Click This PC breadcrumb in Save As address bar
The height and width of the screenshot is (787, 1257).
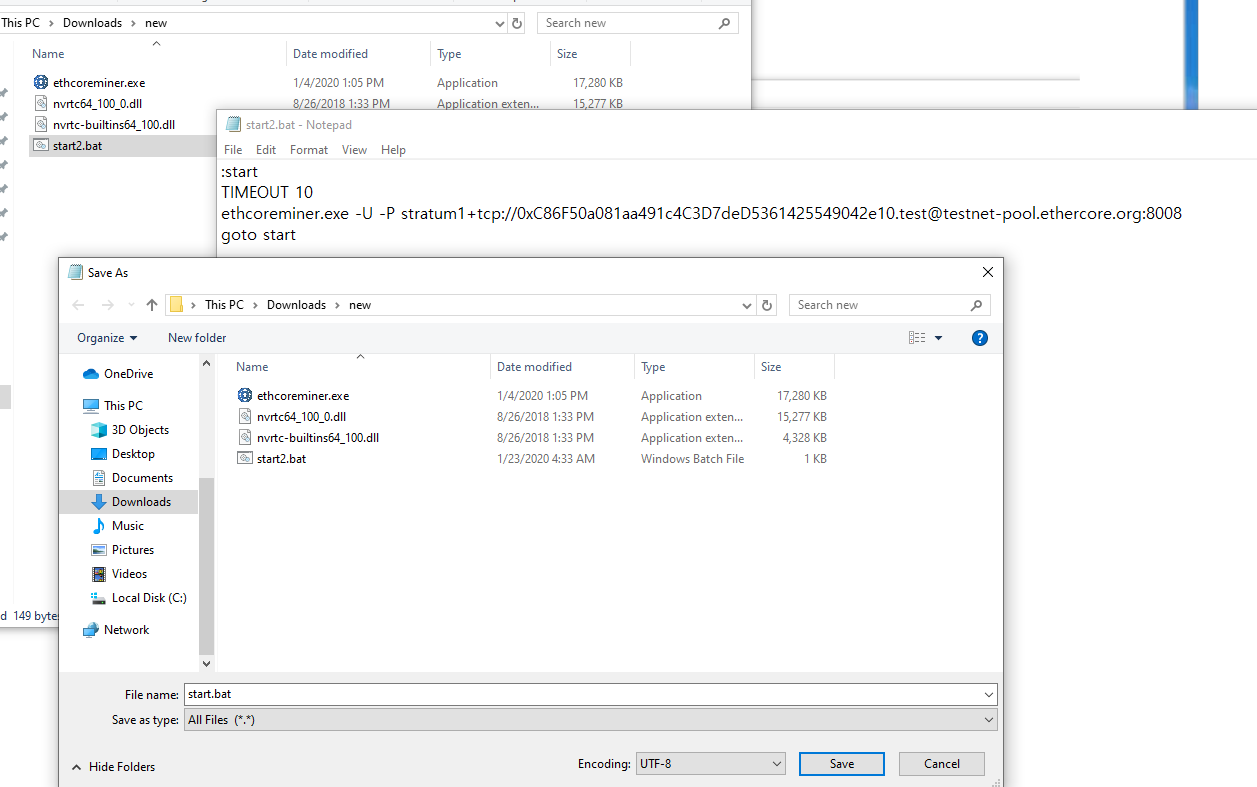(224, 305)
